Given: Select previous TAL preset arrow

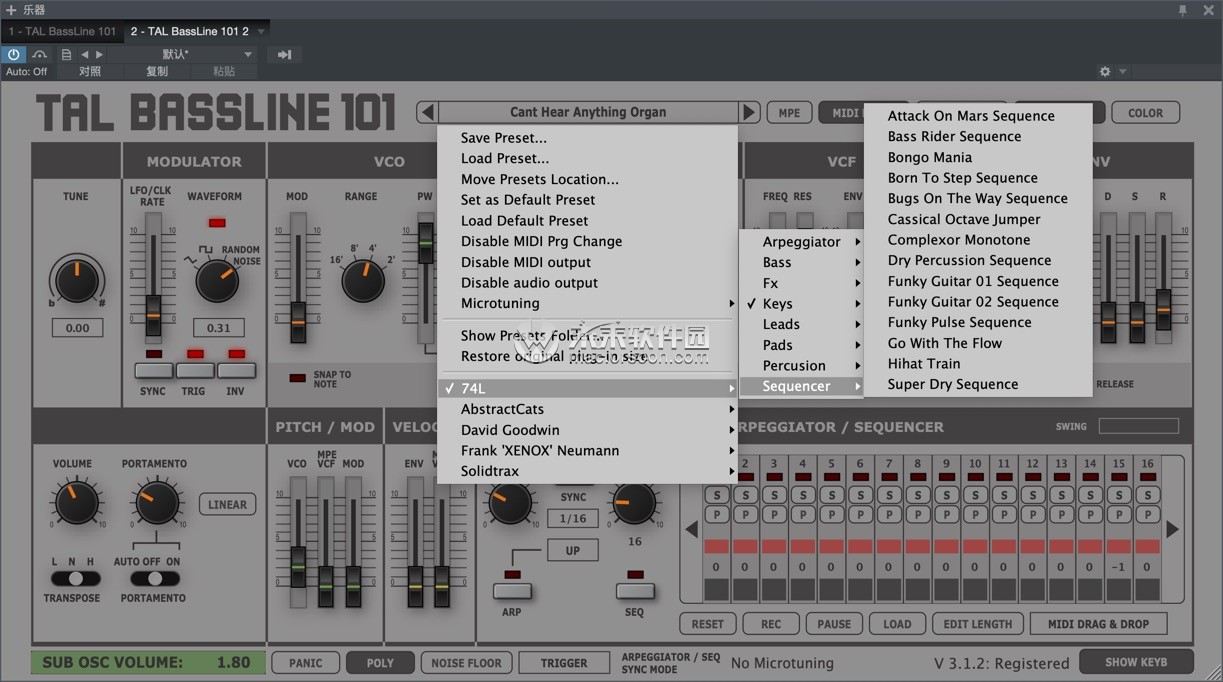Looking at the screenshot, I should (x=427, y=112).
